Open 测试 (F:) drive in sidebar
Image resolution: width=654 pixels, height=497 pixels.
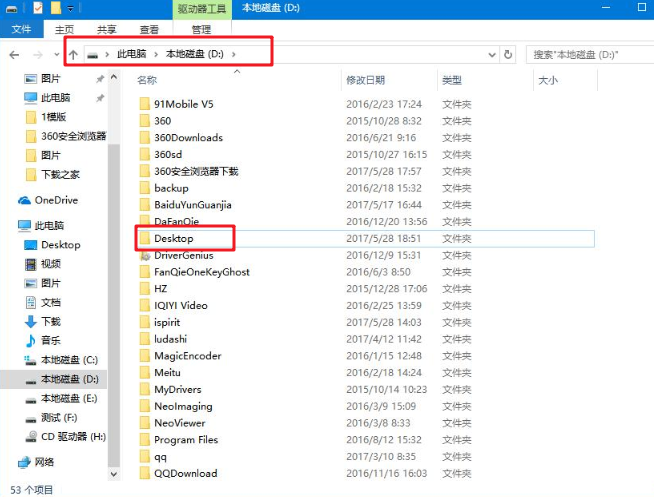click(x=59, y=417)
